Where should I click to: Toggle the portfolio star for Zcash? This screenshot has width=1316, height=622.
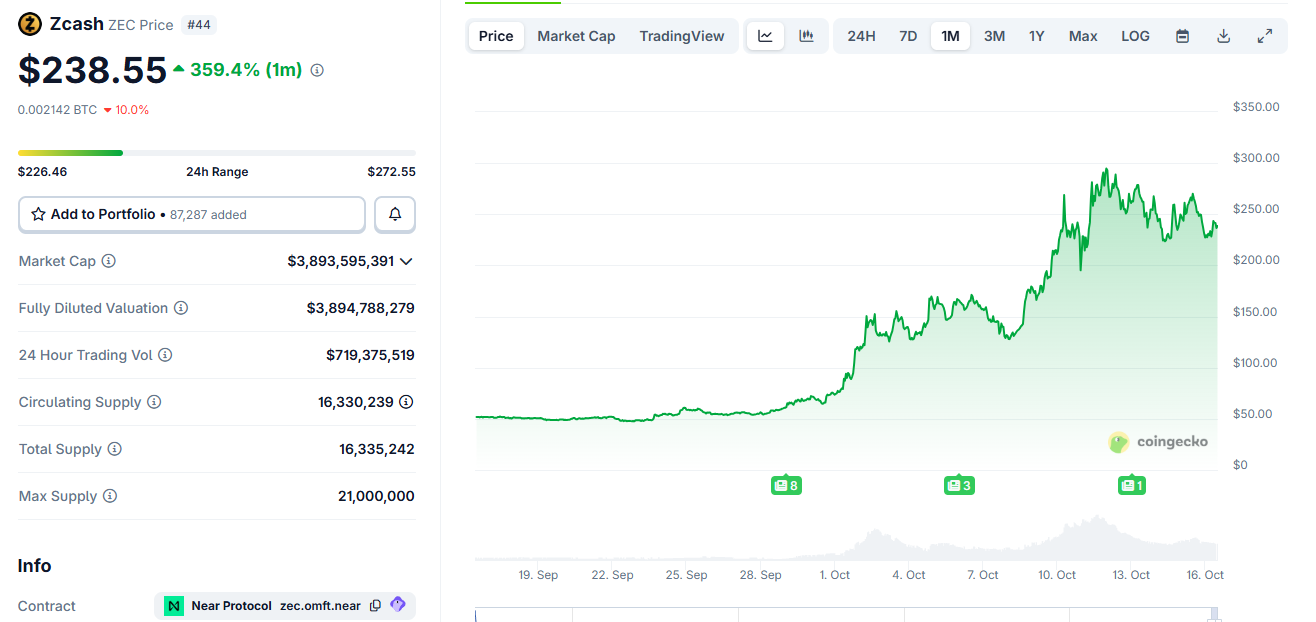pos(38,214)
